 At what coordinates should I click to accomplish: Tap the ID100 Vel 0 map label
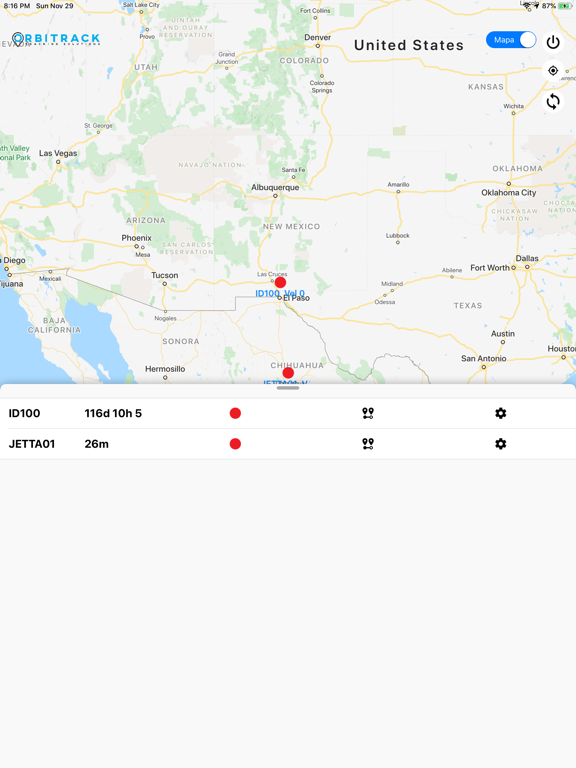pyautogui.click(x=280, y=293)
